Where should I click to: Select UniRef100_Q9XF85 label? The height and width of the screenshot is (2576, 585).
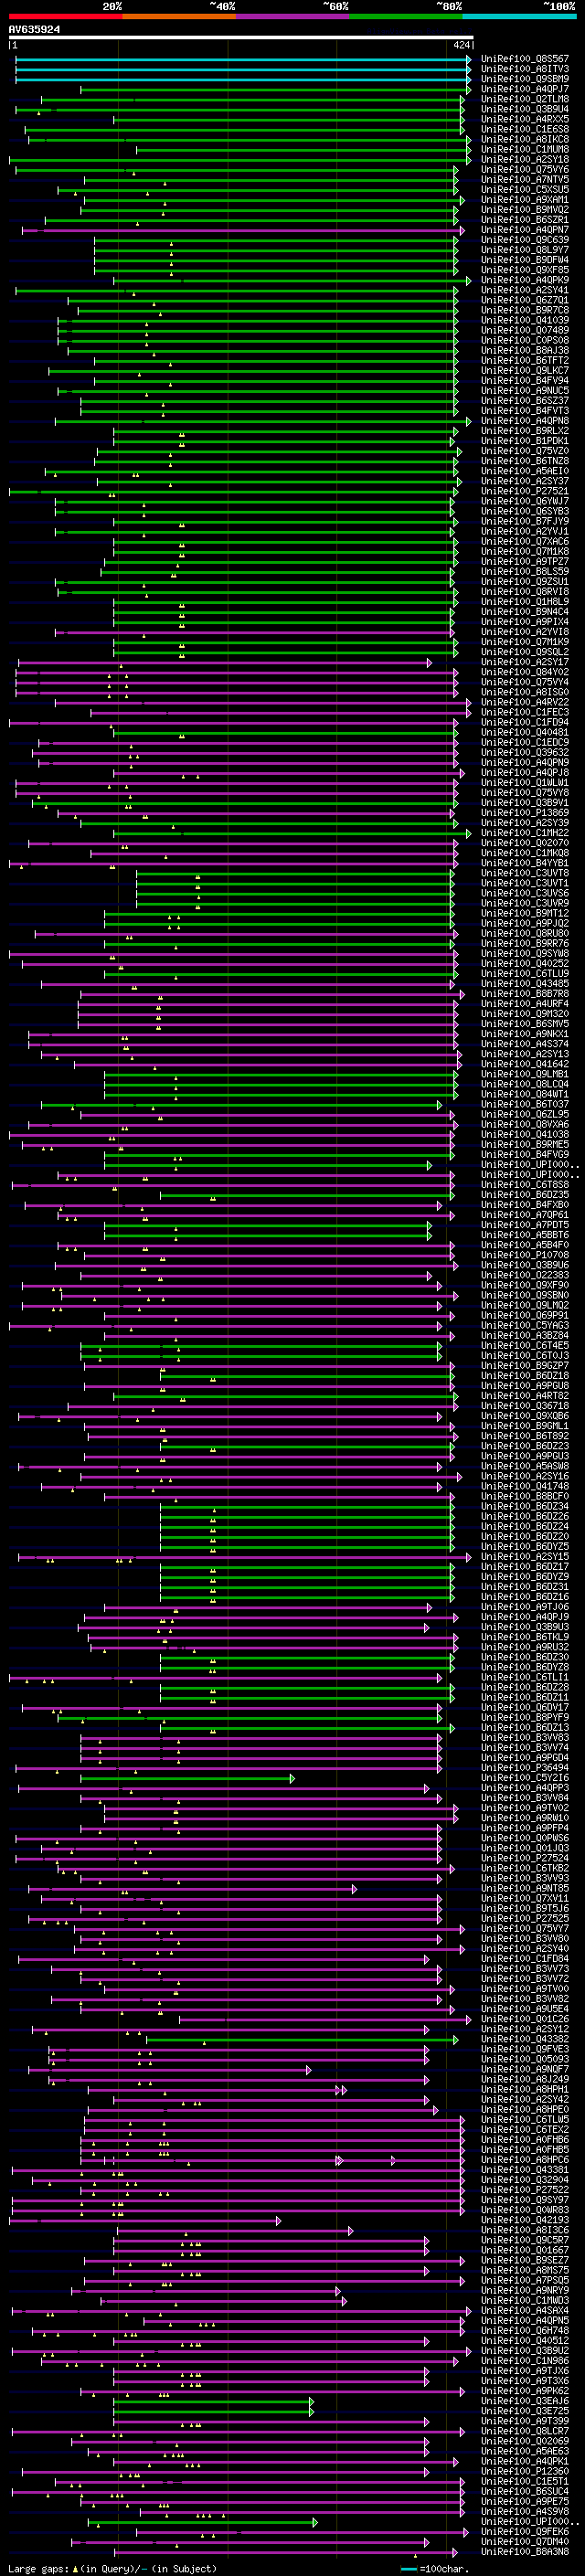pyautogui.click(x=525, y=271)
